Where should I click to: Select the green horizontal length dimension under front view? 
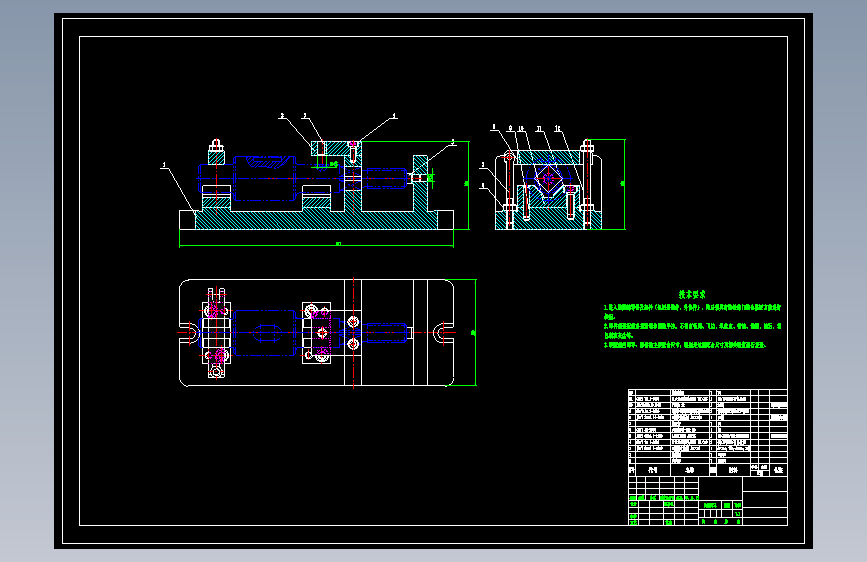click(316, 244)
